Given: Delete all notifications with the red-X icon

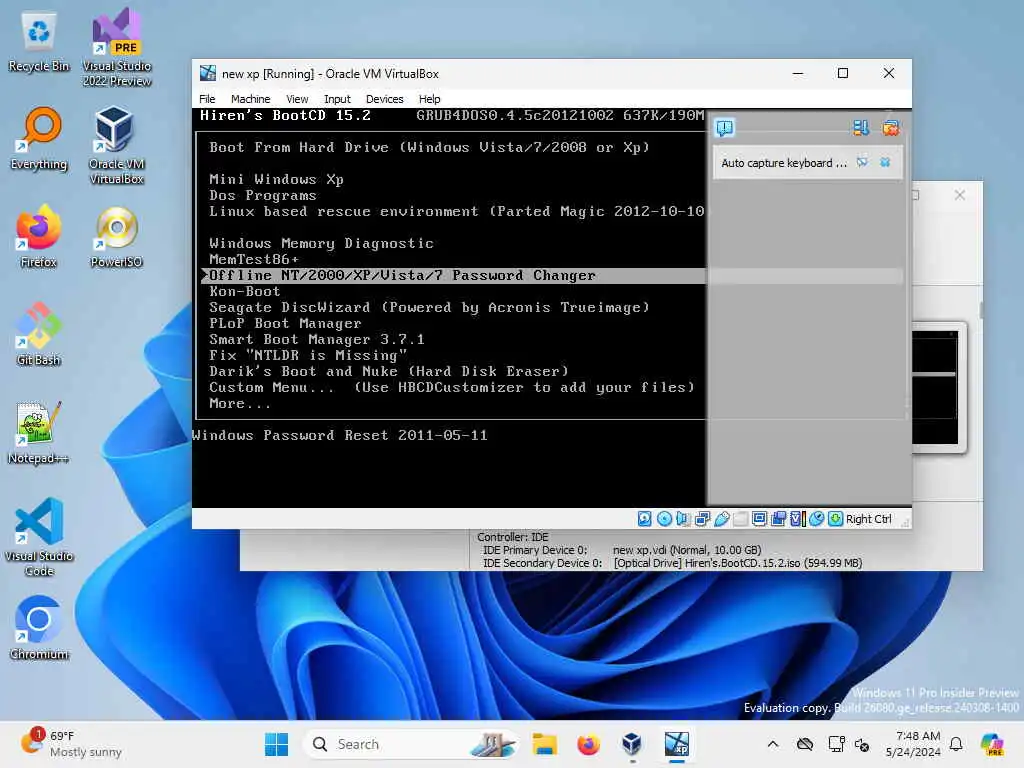Looking at the screenshot, I should pyautogui.click(x=891, y=127).
